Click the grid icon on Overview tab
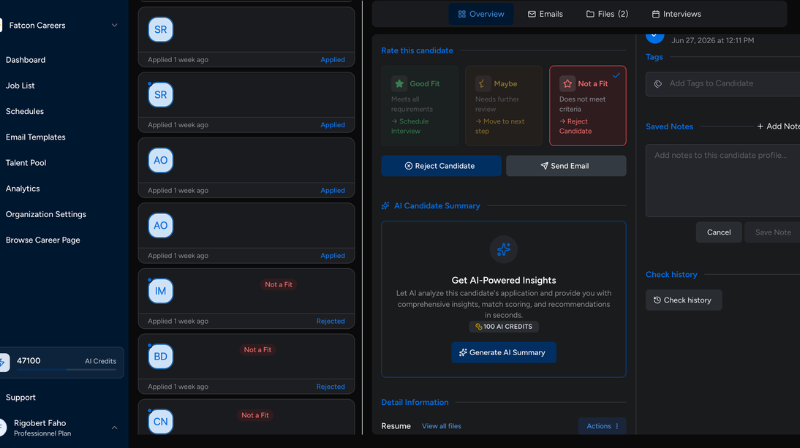Screen dimensions: 800x448 coord(462,14)
